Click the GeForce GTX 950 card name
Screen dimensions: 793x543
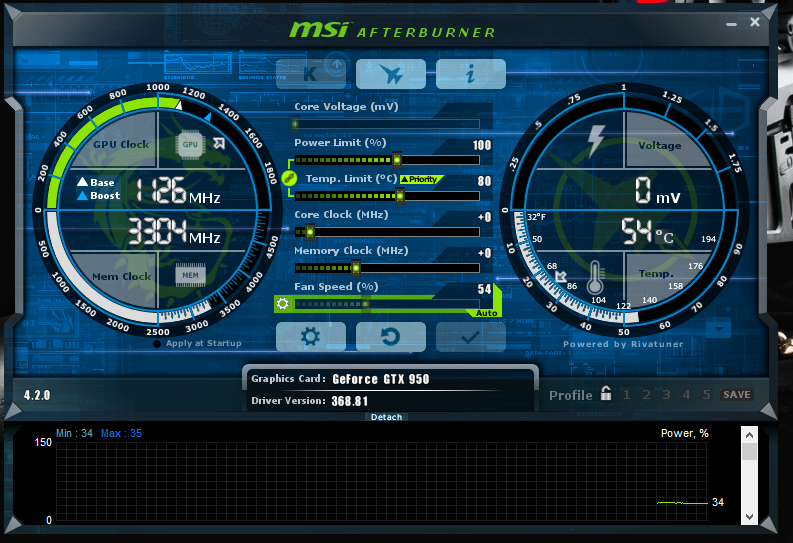point(380,379)
